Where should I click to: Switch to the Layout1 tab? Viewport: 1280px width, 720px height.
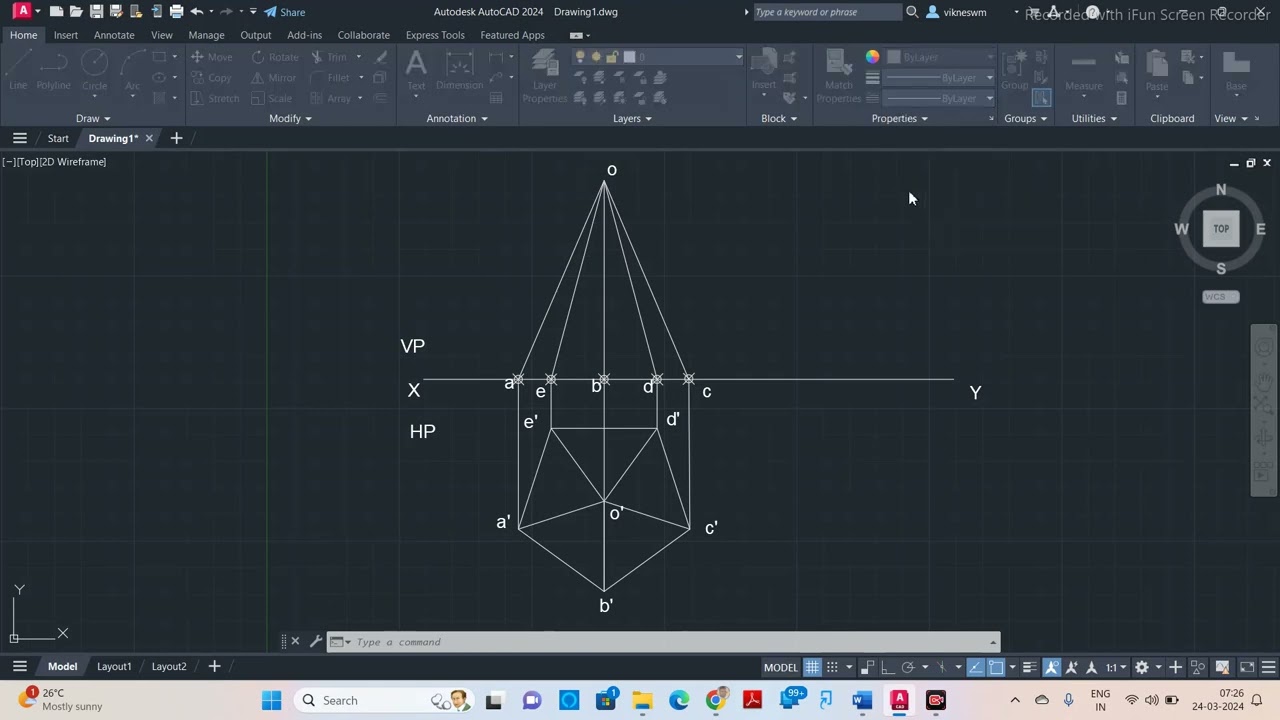[x=114, y=666]
